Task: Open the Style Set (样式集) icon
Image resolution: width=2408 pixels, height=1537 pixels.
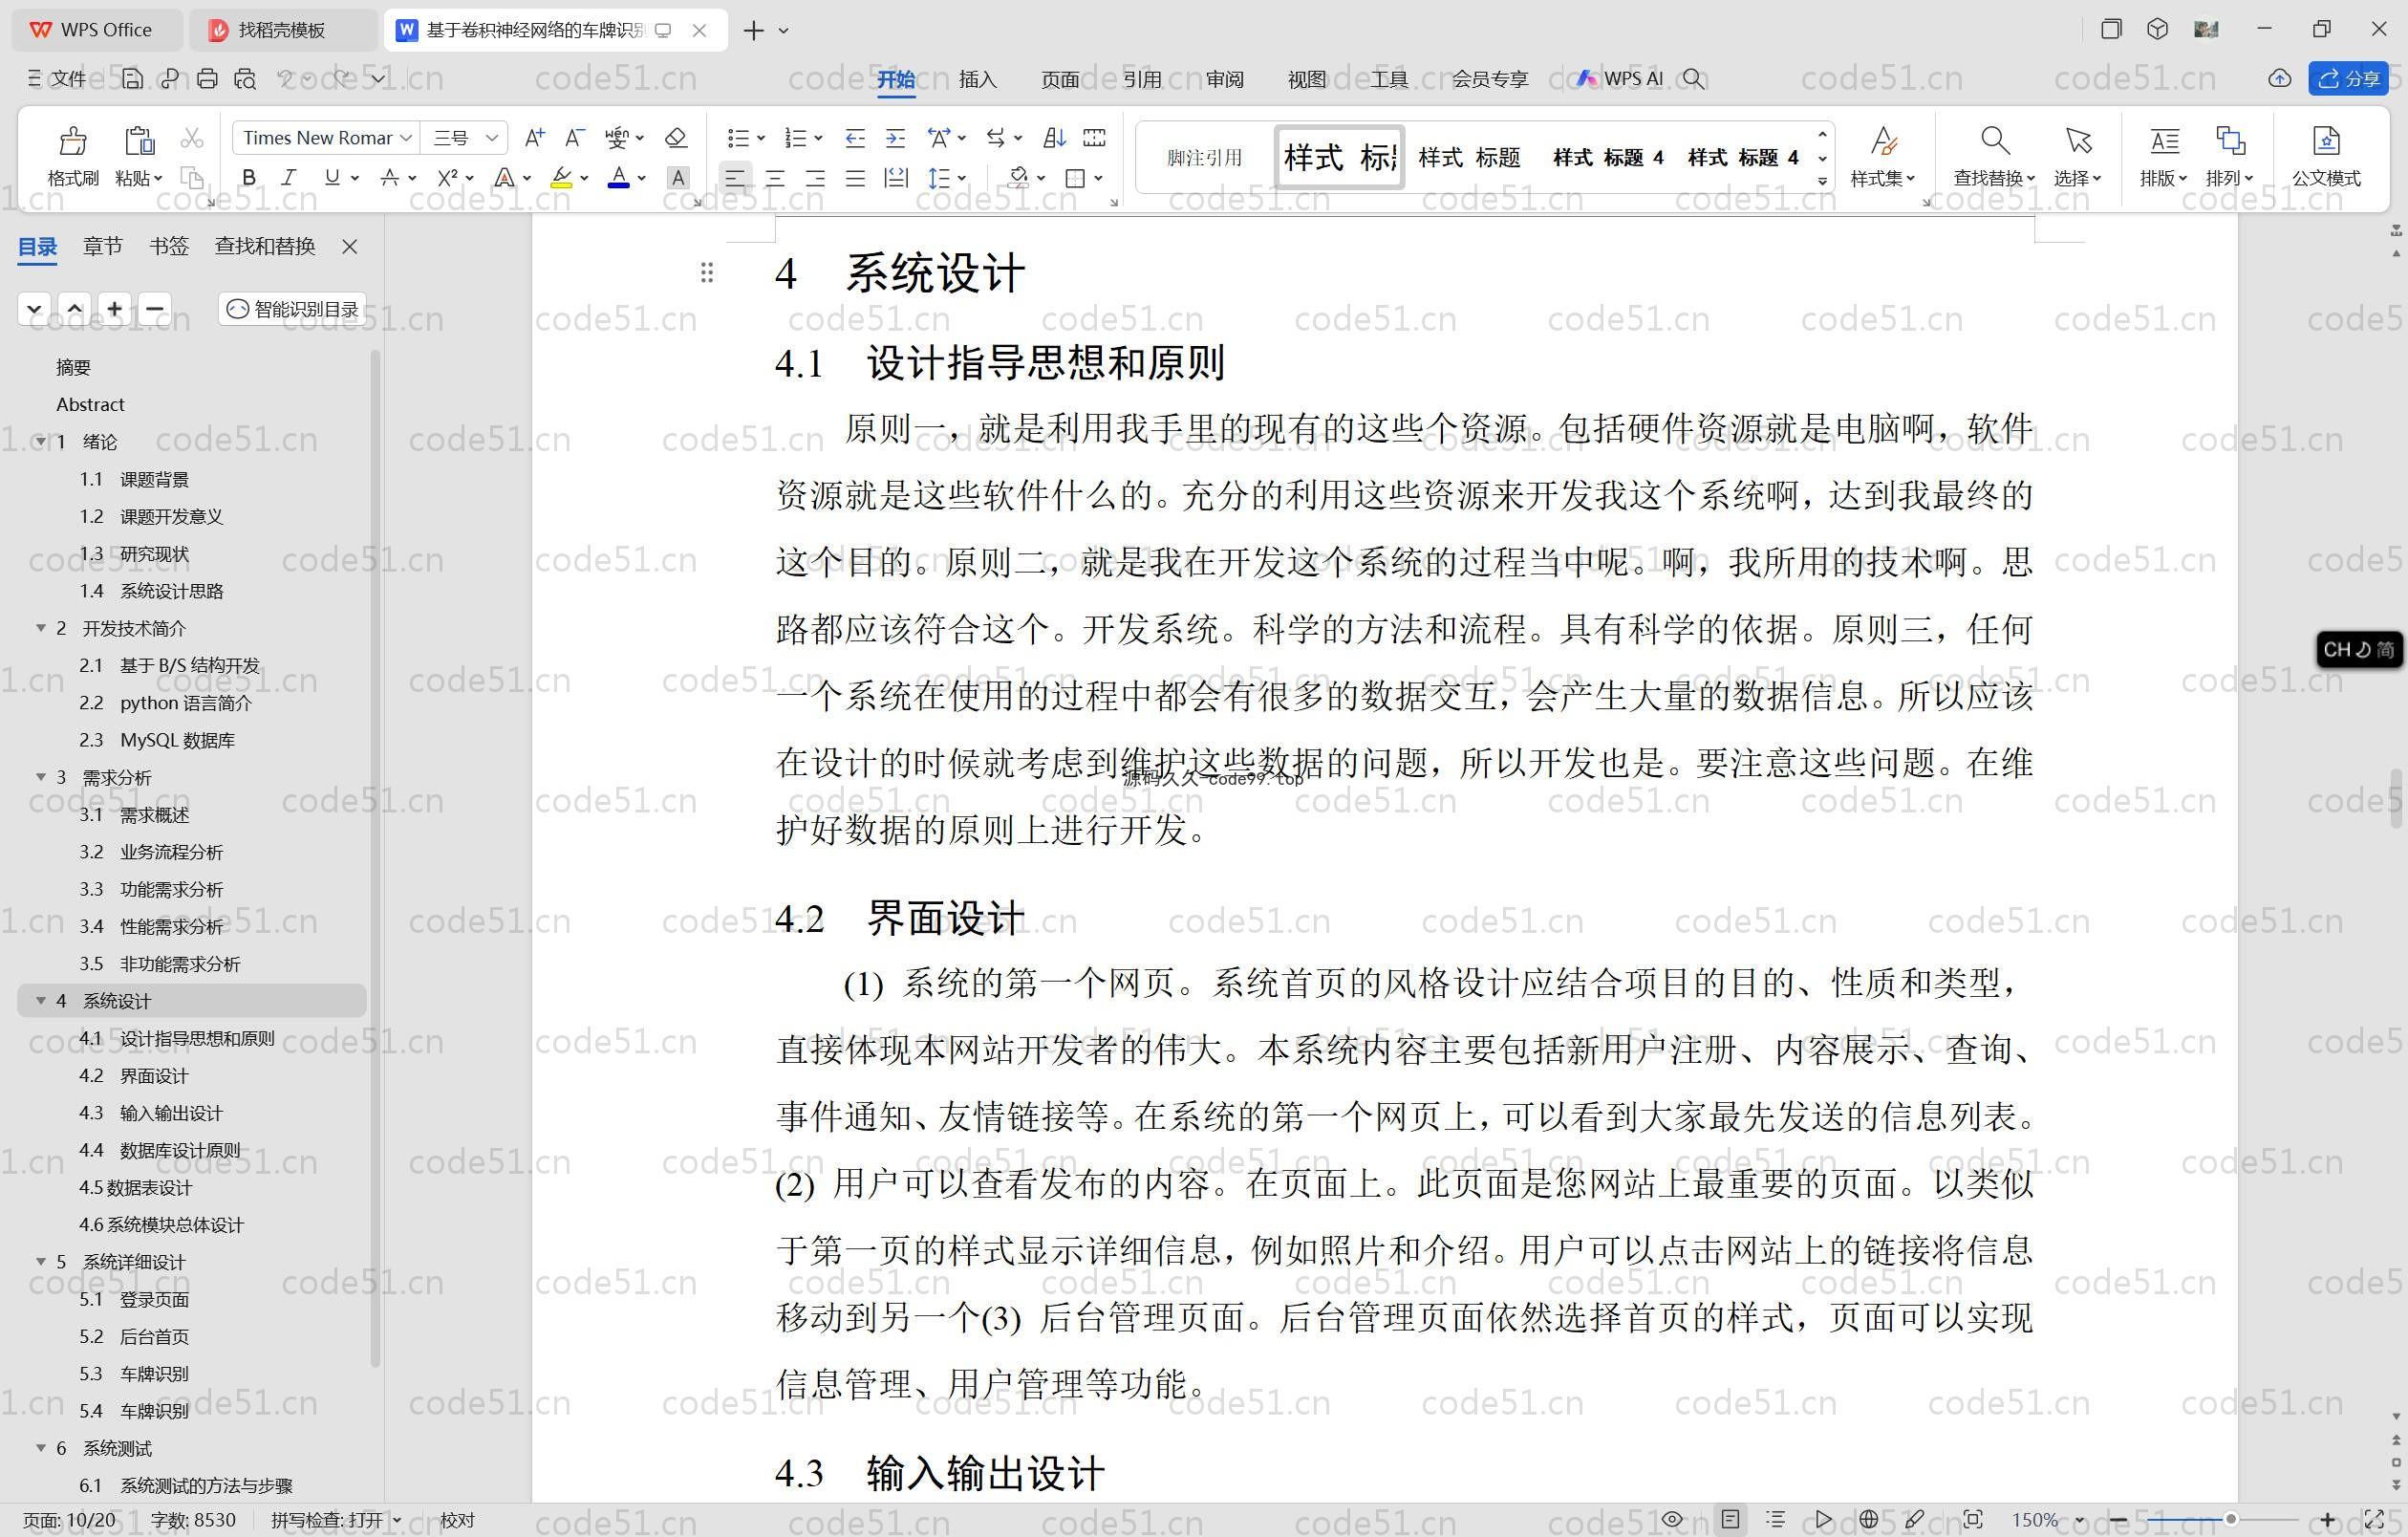Action: click(1883, 141)
